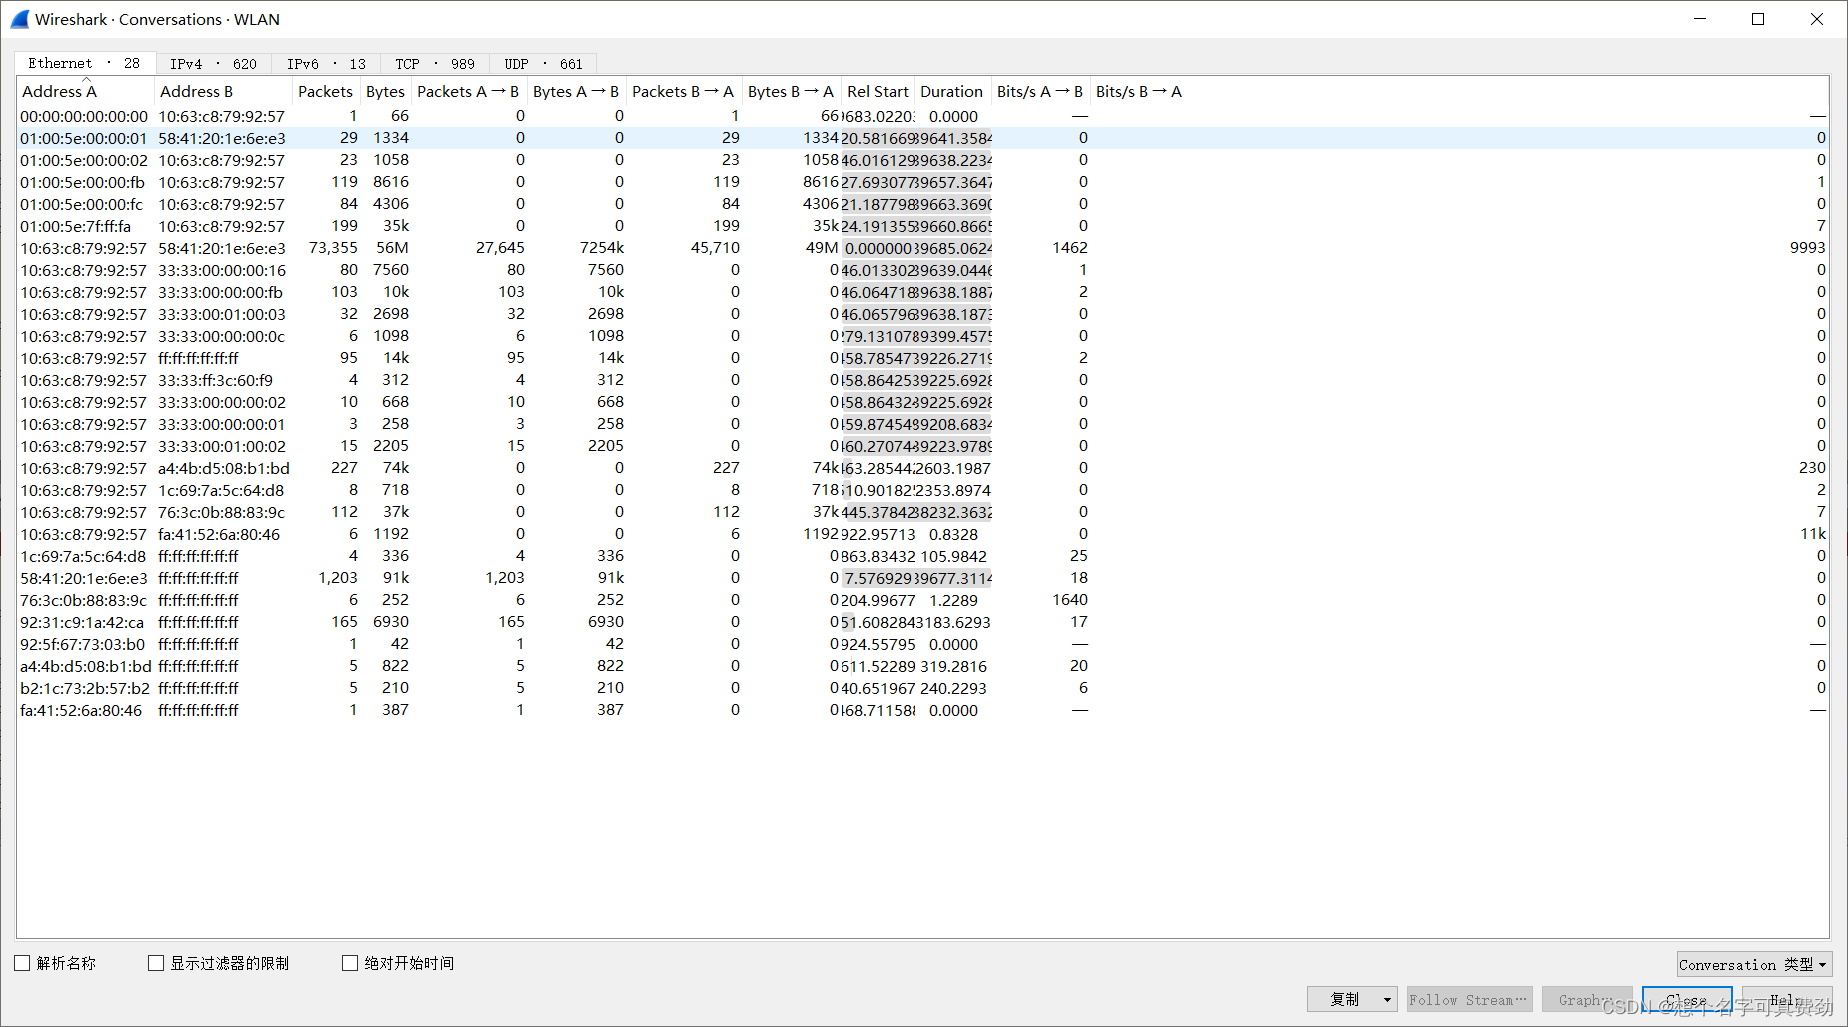
Task: Select the 27,645 packets A→B value
Action: coord(500,248)
